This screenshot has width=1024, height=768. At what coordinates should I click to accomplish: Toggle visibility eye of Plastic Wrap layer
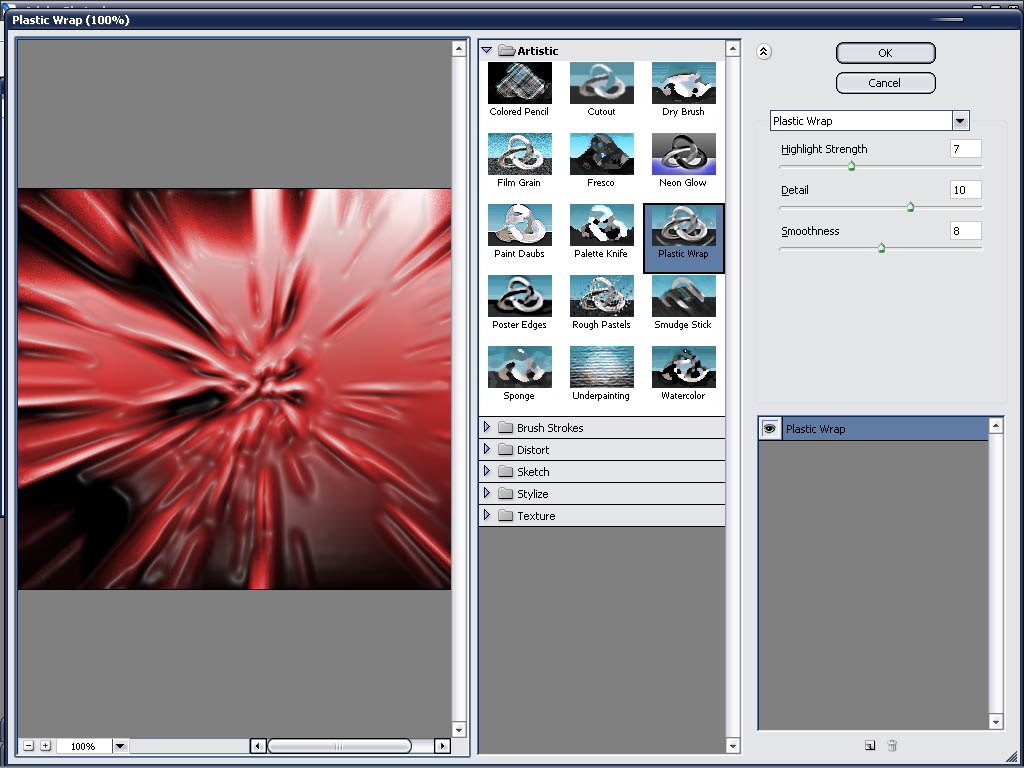[x=770, y=429]
